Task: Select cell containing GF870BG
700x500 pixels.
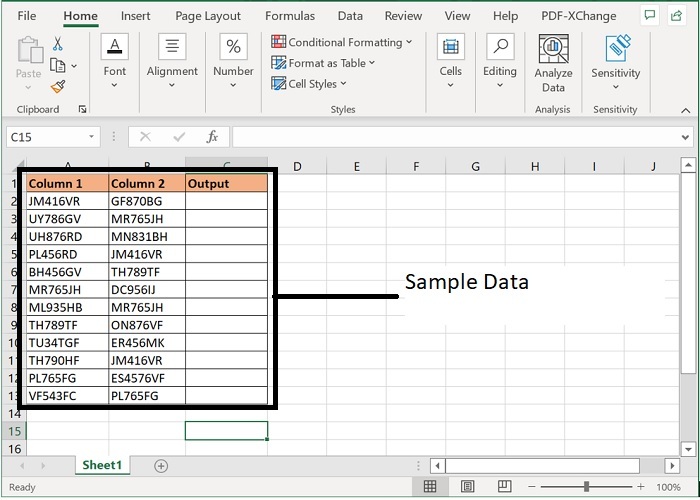Action: click(x=147, y=201)
